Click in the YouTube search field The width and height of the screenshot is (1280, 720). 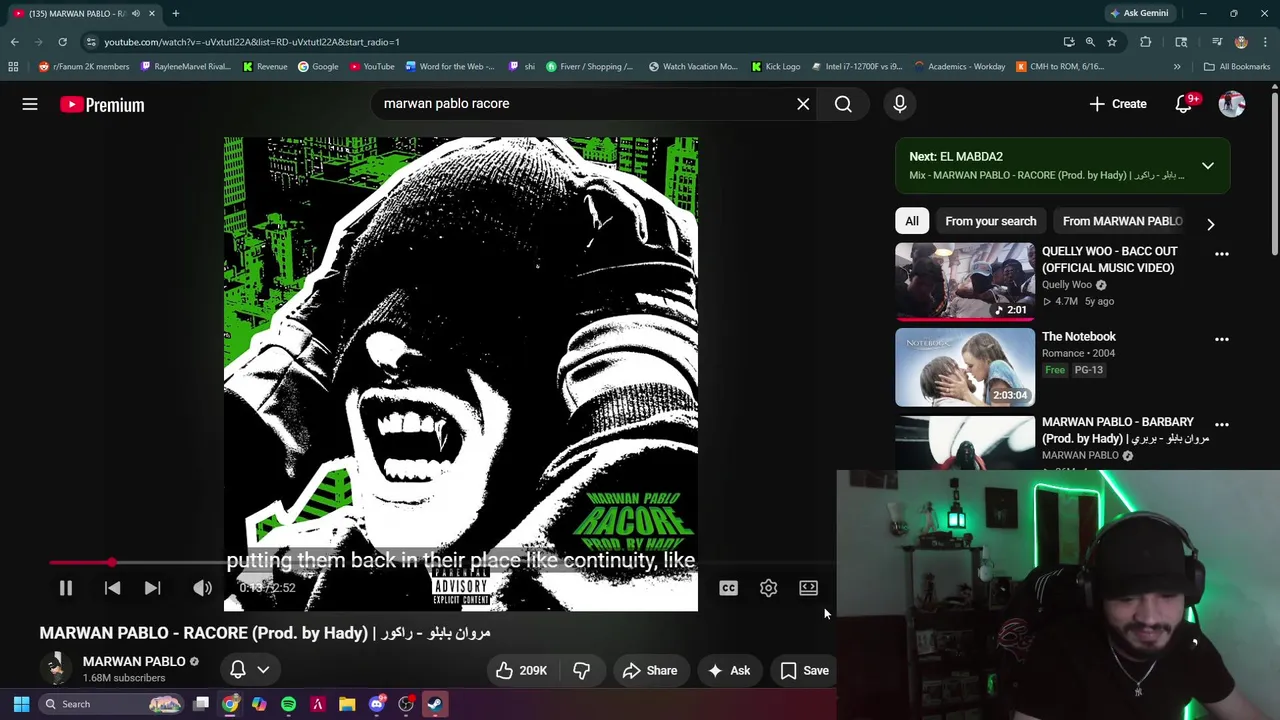(x=585, y=104)
